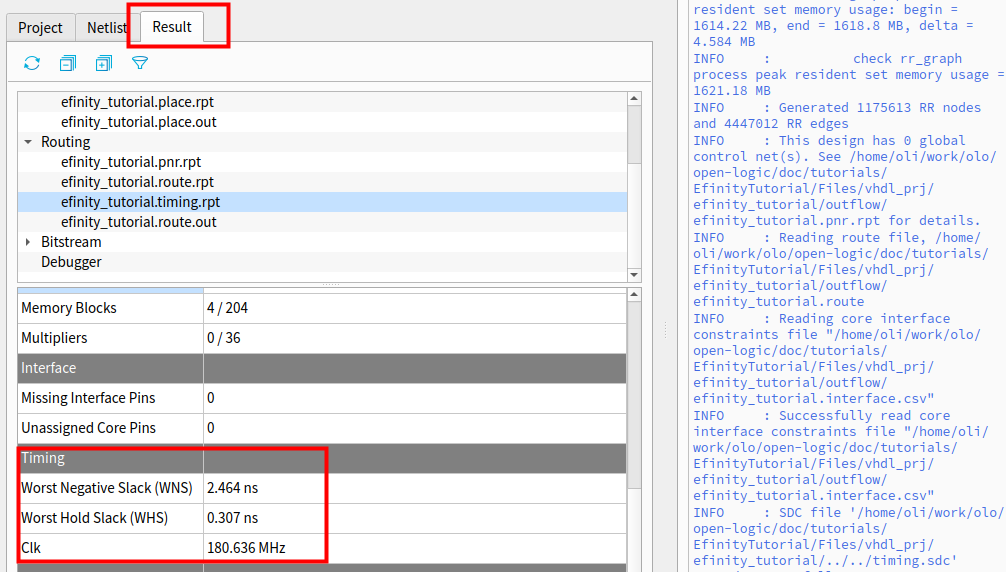1006x572 pixels.
Task: Click the summary table scrollbar thumb
Action: (x=634, y=395)
